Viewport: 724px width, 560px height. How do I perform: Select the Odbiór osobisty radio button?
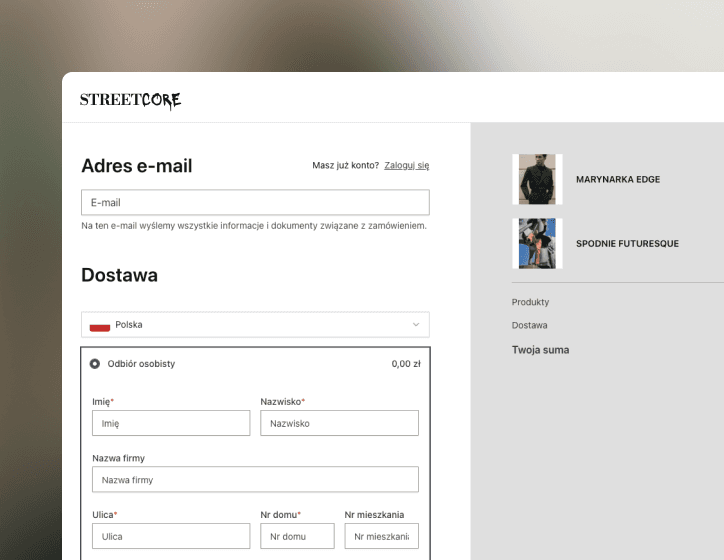(95, 364)
